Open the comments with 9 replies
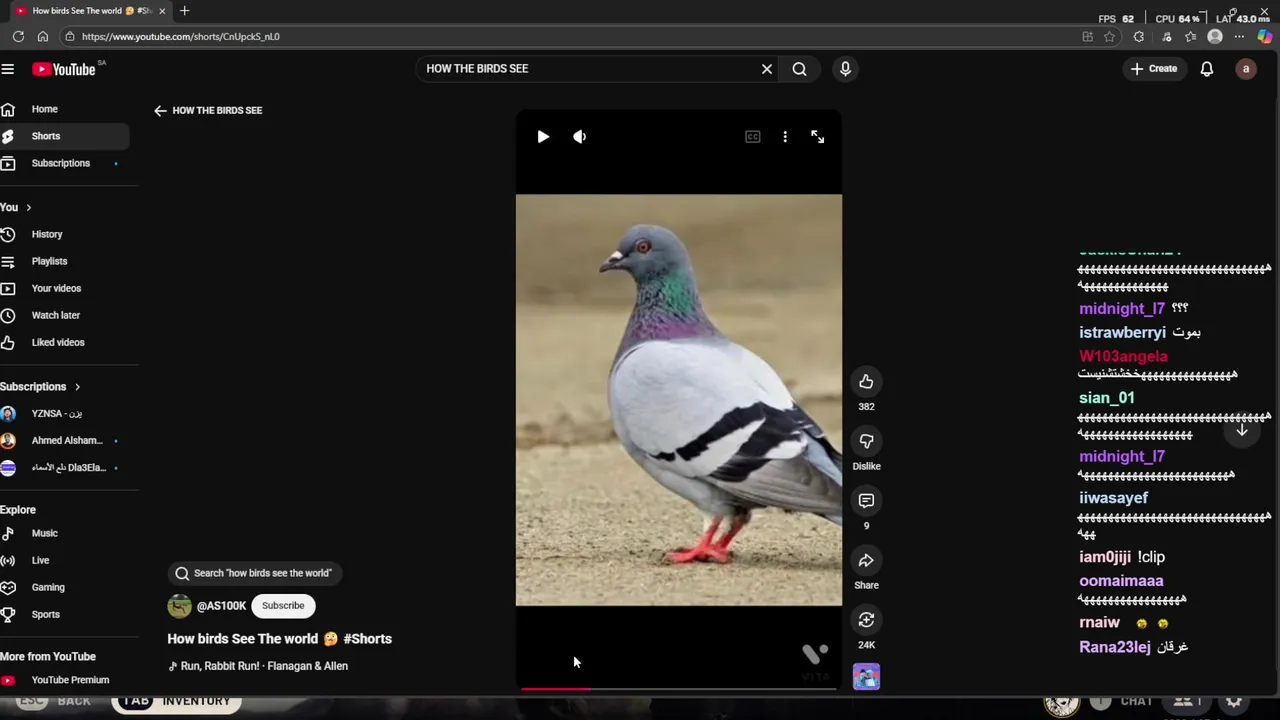 coord(866,501)
